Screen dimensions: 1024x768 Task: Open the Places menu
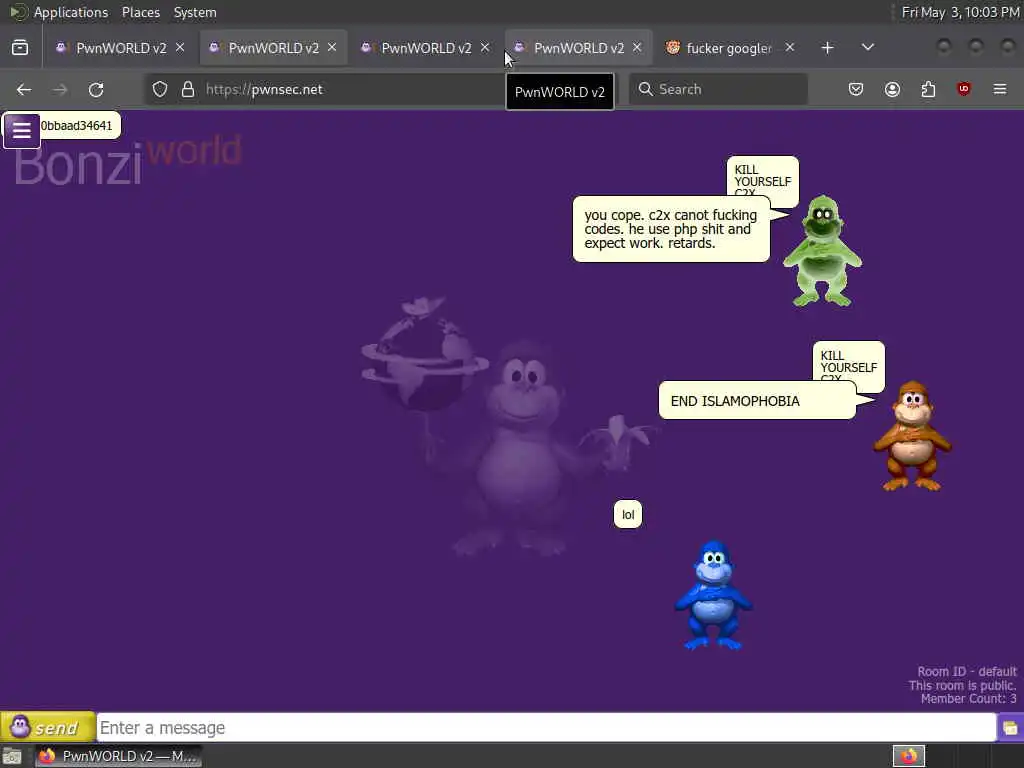[x=141, y=12]
